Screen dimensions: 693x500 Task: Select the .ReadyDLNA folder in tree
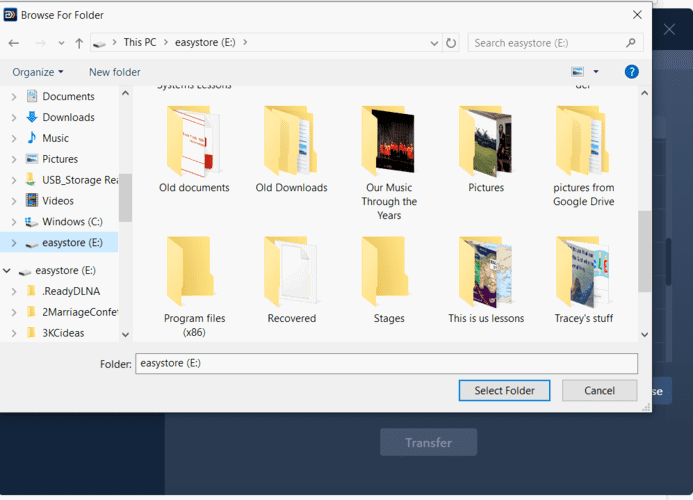coord(71,291)
